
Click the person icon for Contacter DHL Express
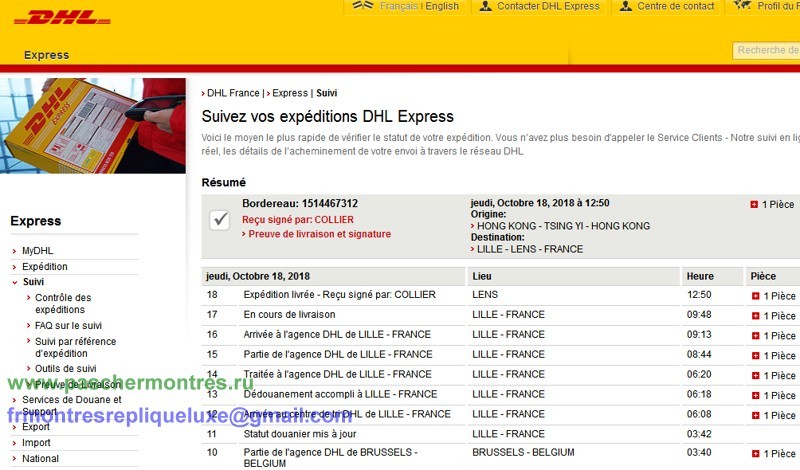[486, 6]
